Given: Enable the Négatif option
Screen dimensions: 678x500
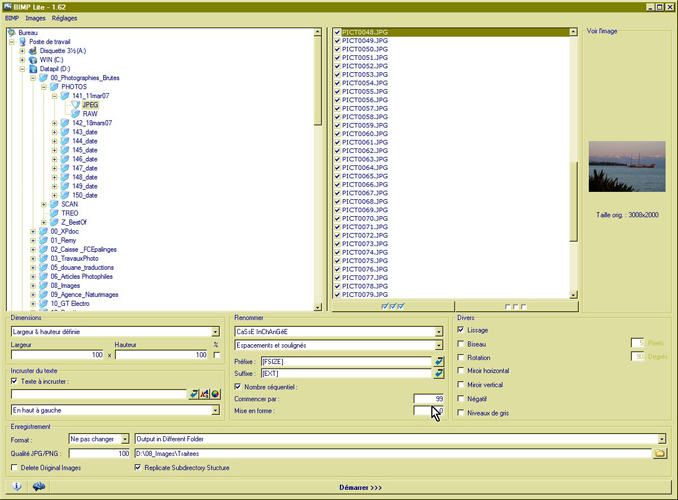Looking at the screenshot, I should (461, 398).
